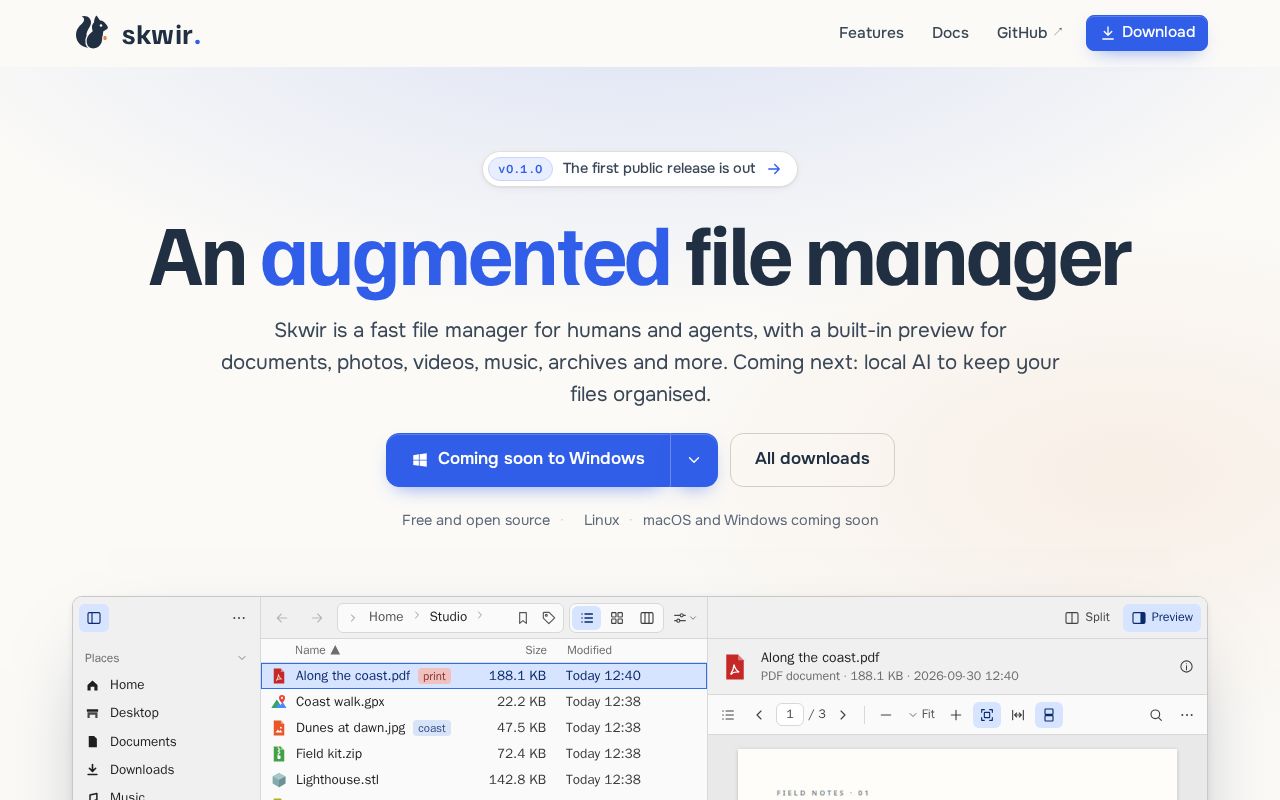Image resolution: width=1280 pixels, height=800 pixels.
Task: Click the All downloads button
Action: click(x=812, y=460)
